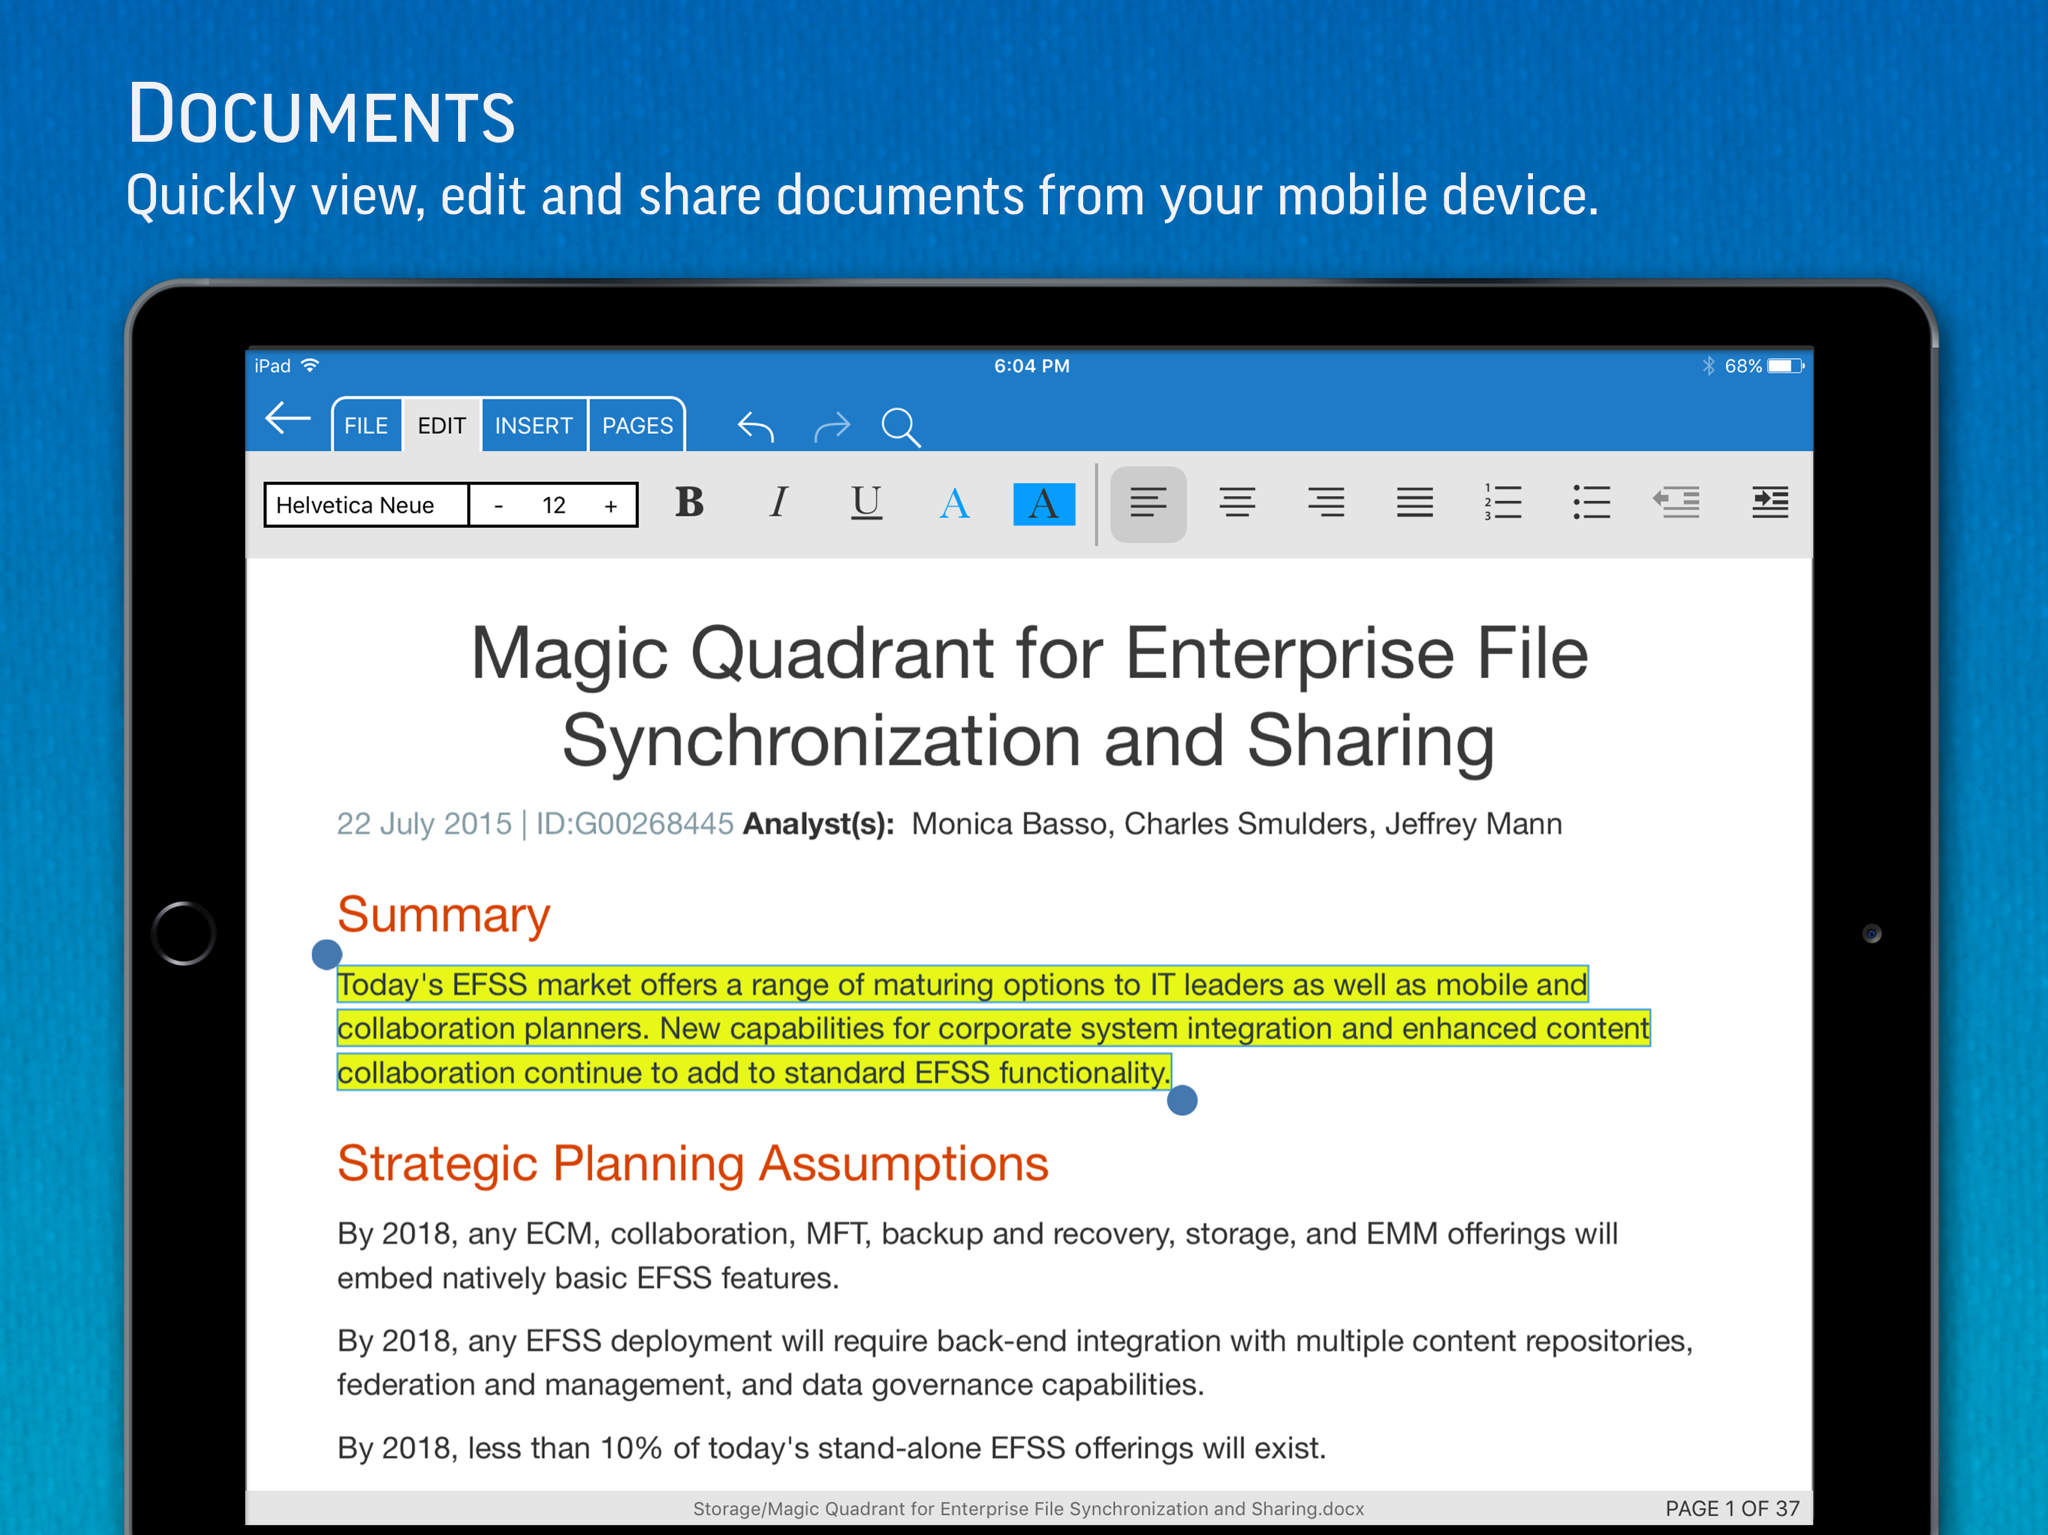Undo the last edit
2048x1535 pixels.
click(756, 427)
